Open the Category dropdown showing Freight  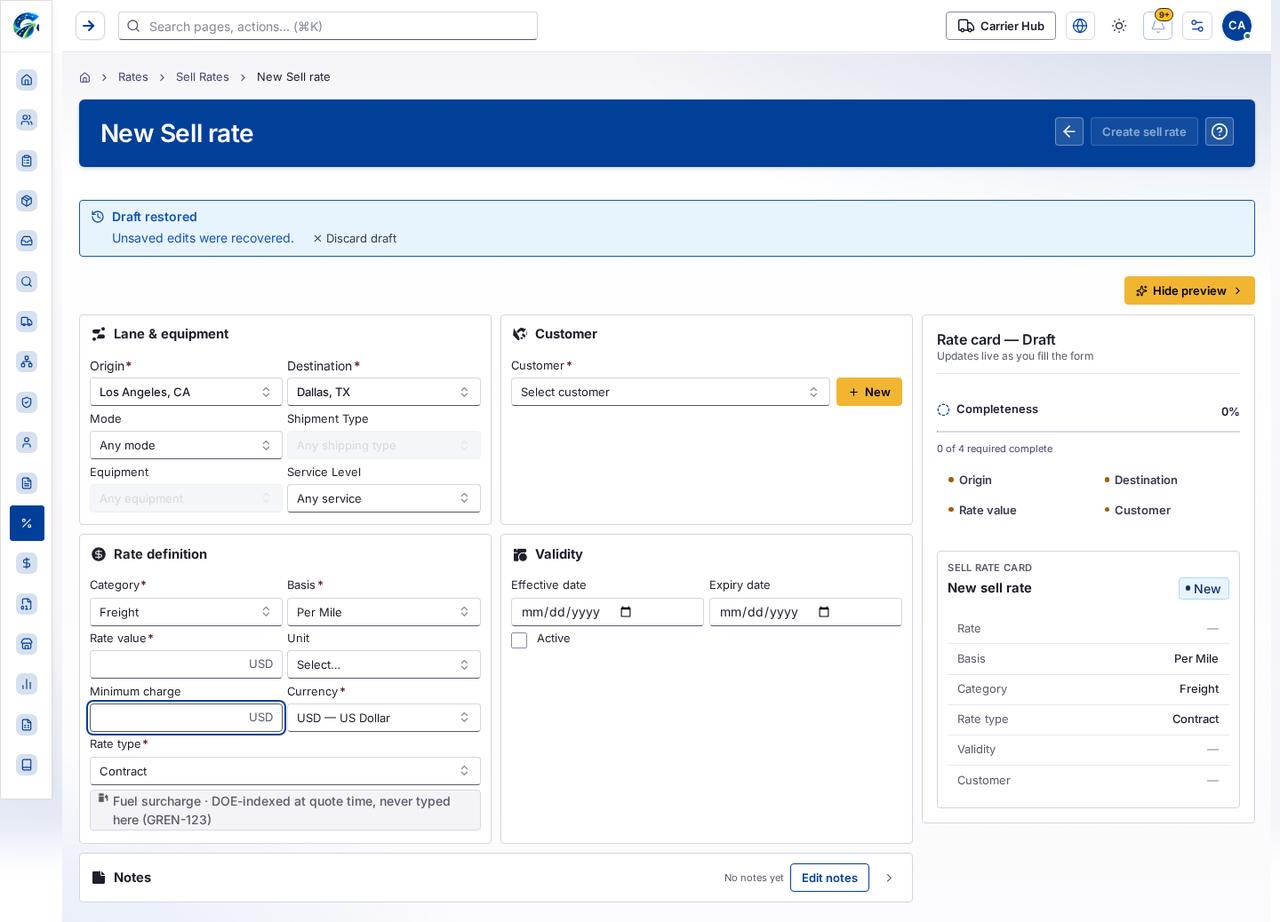click(x=186, y=612)
